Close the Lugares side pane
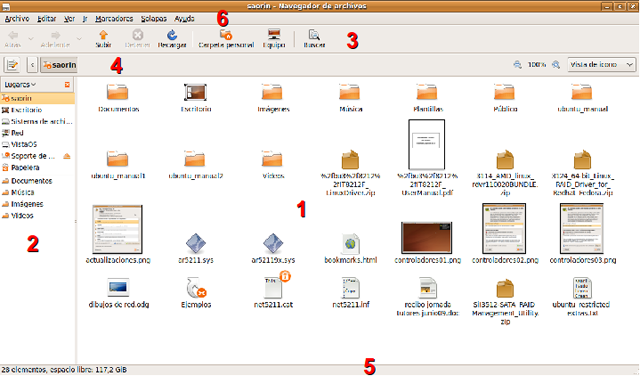Screen dimensions: 640x384 click(x=67, y=84)
